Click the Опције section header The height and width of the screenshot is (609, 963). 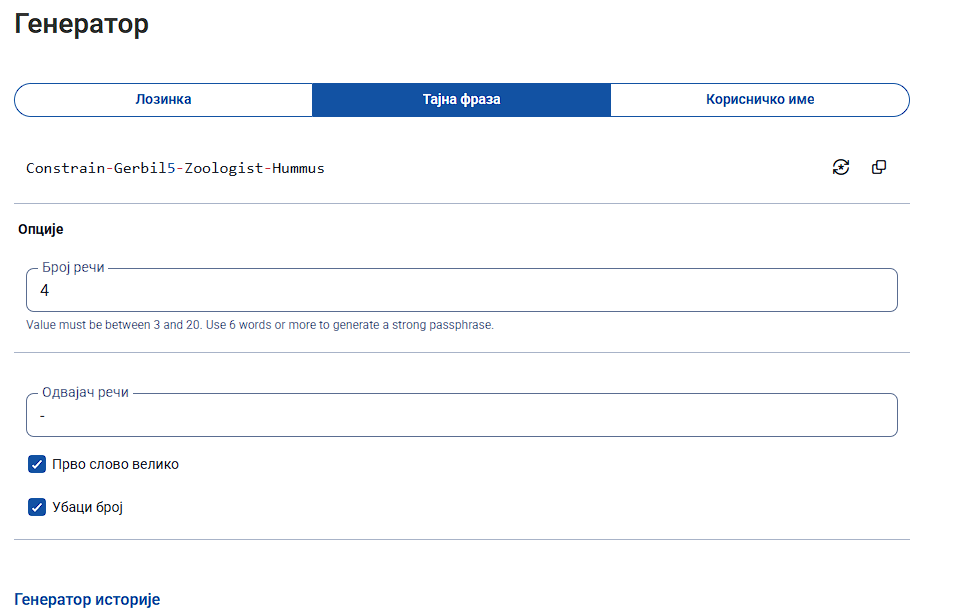41,229
